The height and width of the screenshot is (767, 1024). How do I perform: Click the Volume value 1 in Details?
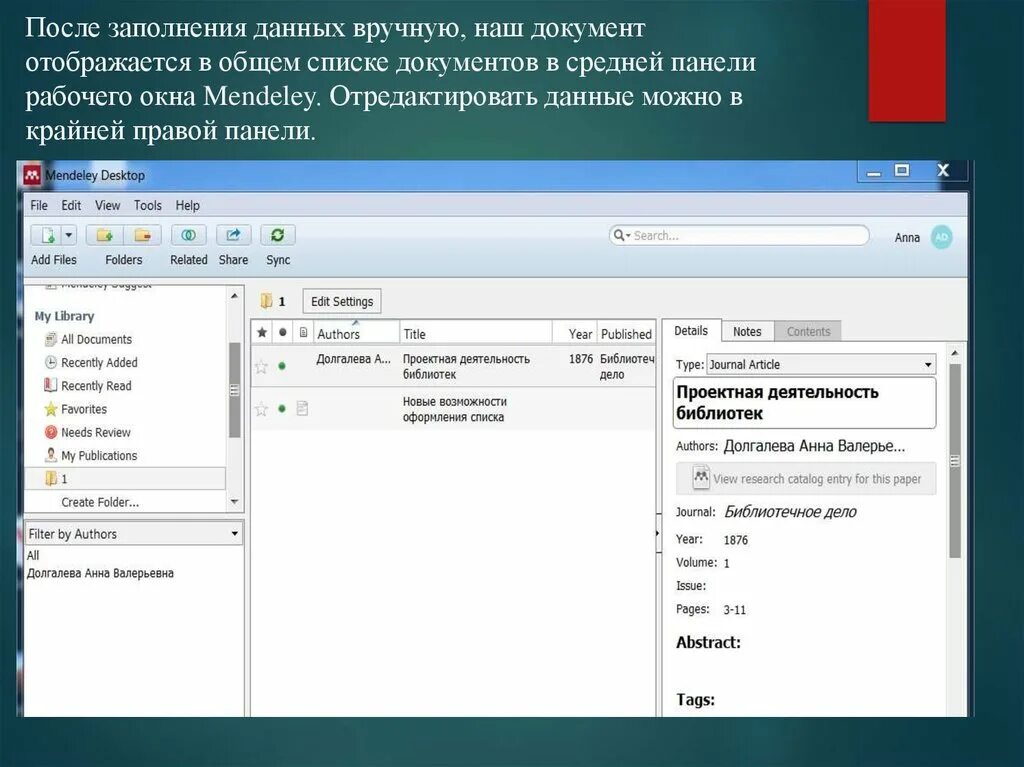(x=727, y=563)
